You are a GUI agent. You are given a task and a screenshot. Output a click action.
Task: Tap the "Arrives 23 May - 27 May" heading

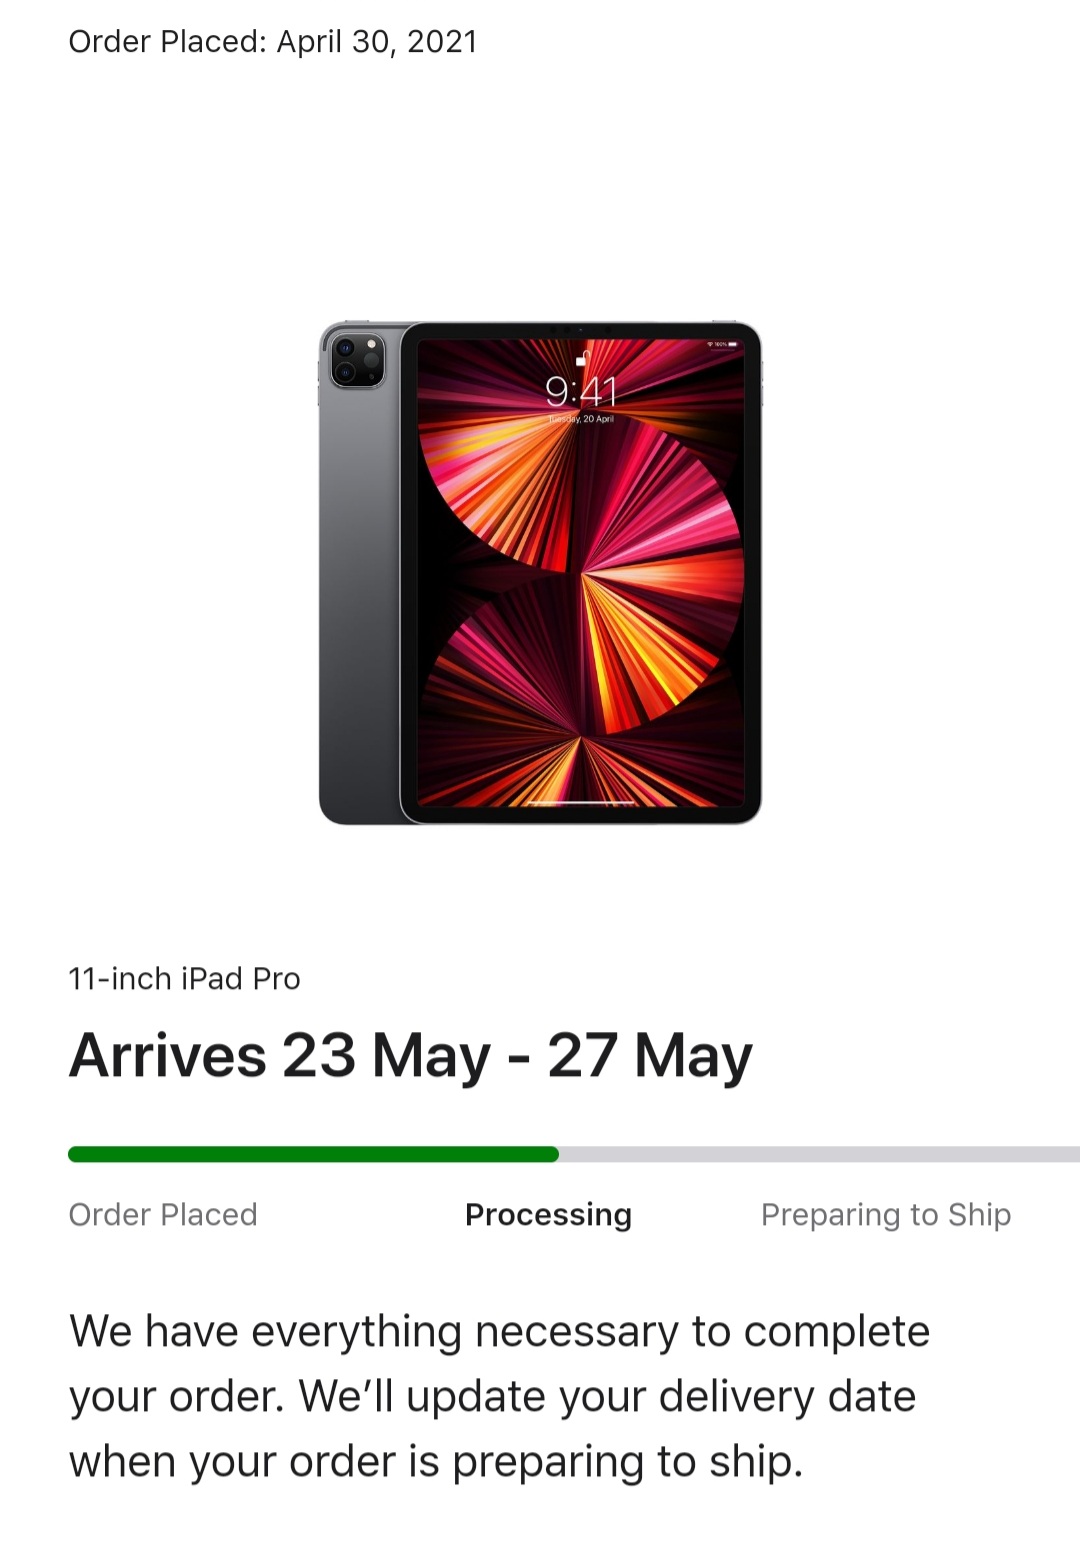[x=410, y=1056]
